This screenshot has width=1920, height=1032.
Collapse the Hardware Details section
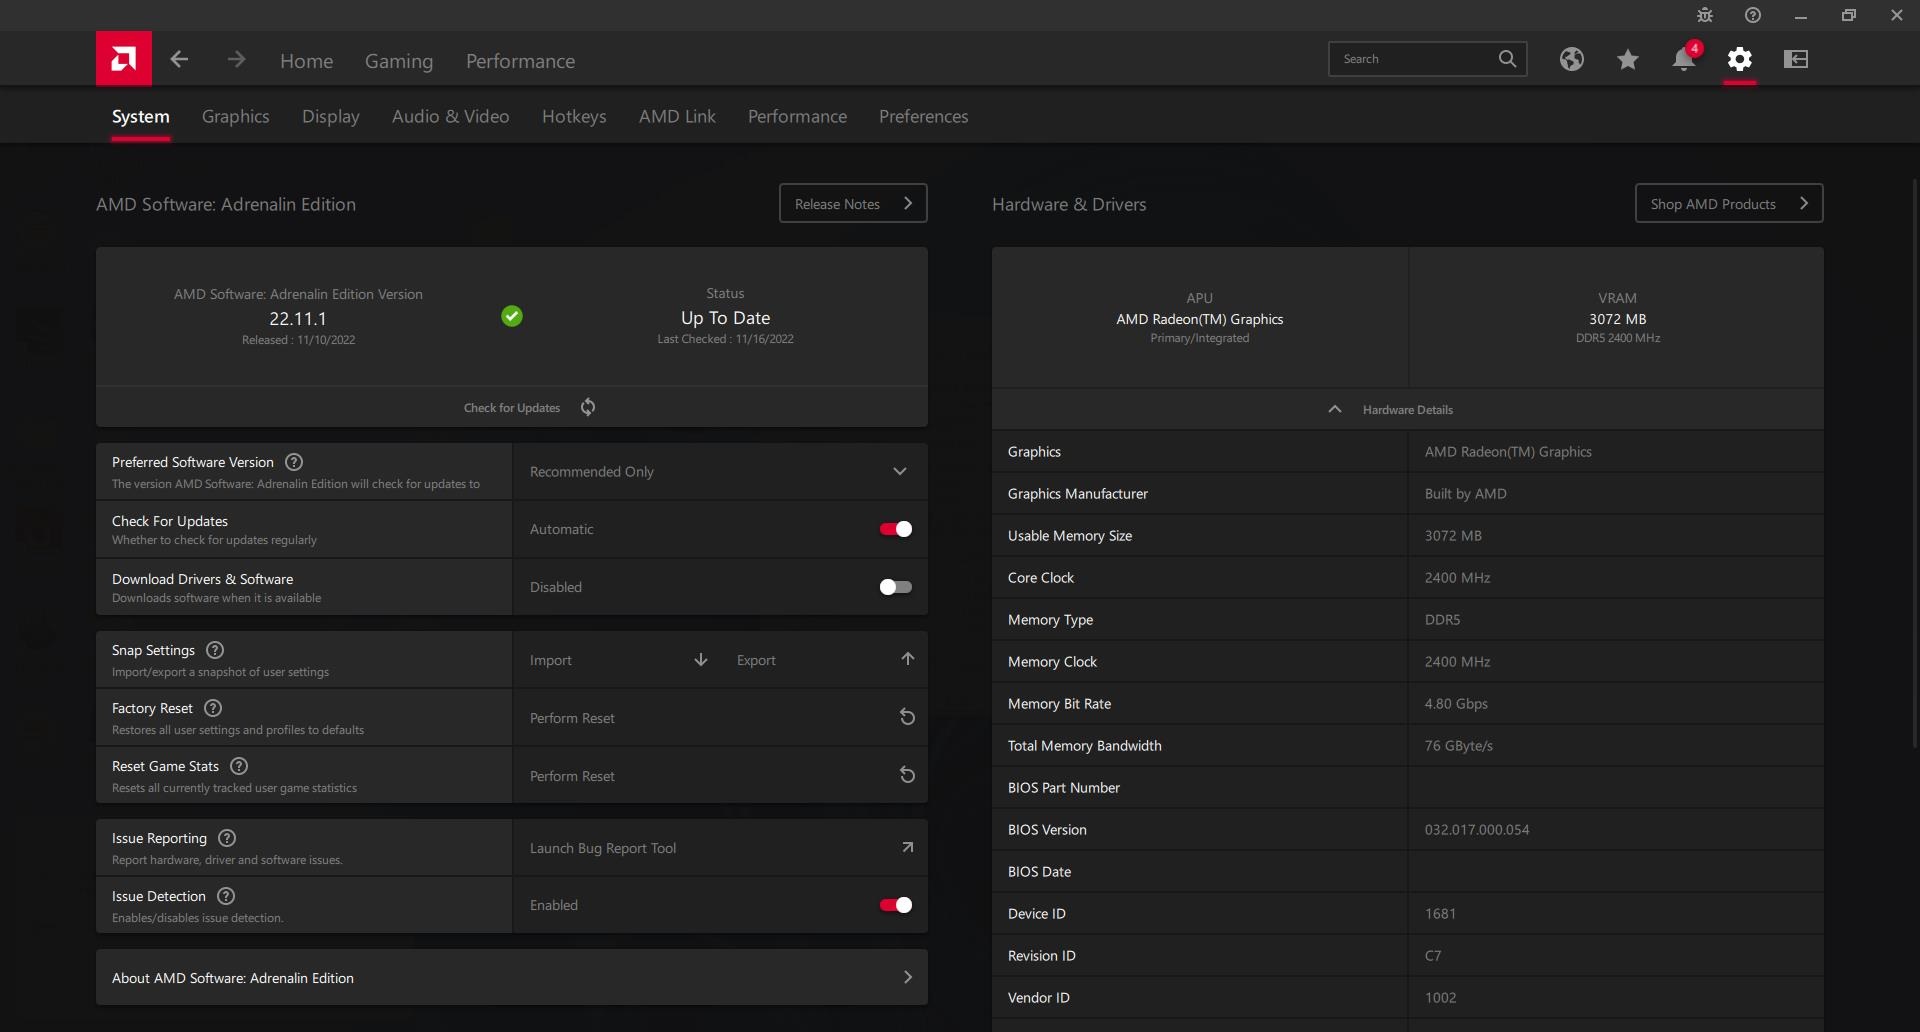pos(1408,409)
